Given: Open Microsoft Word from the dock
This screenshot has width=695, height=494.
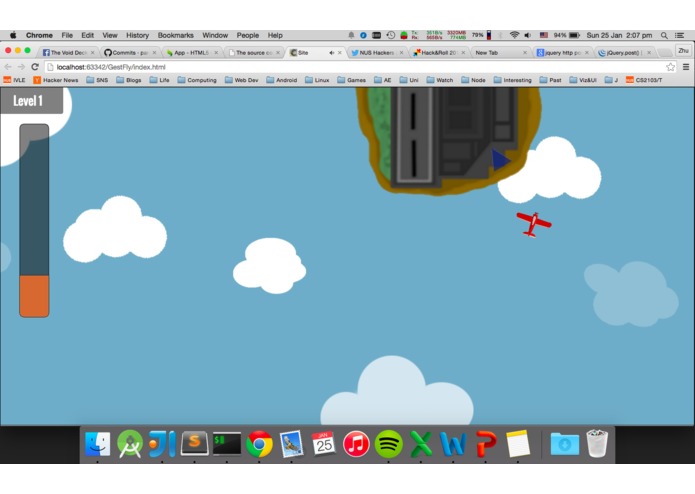Looking at the screenshot, I should coord(453,443).
